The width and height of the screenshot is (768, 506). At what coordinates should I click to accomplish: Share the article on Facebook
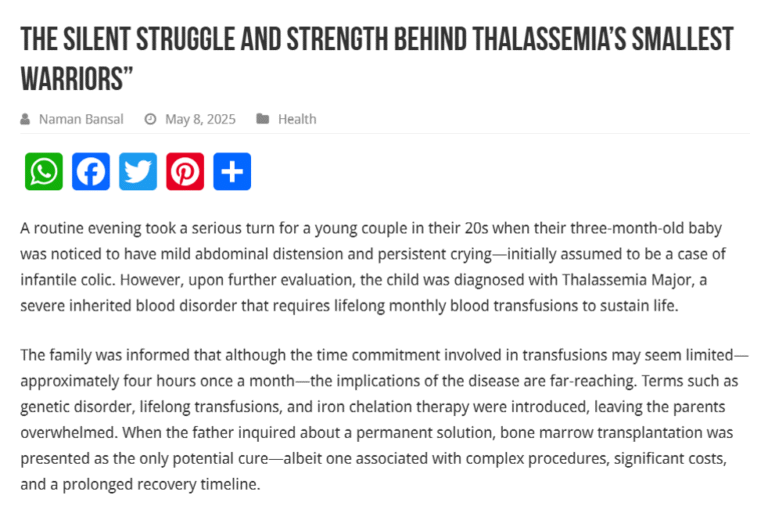[91, 171]
